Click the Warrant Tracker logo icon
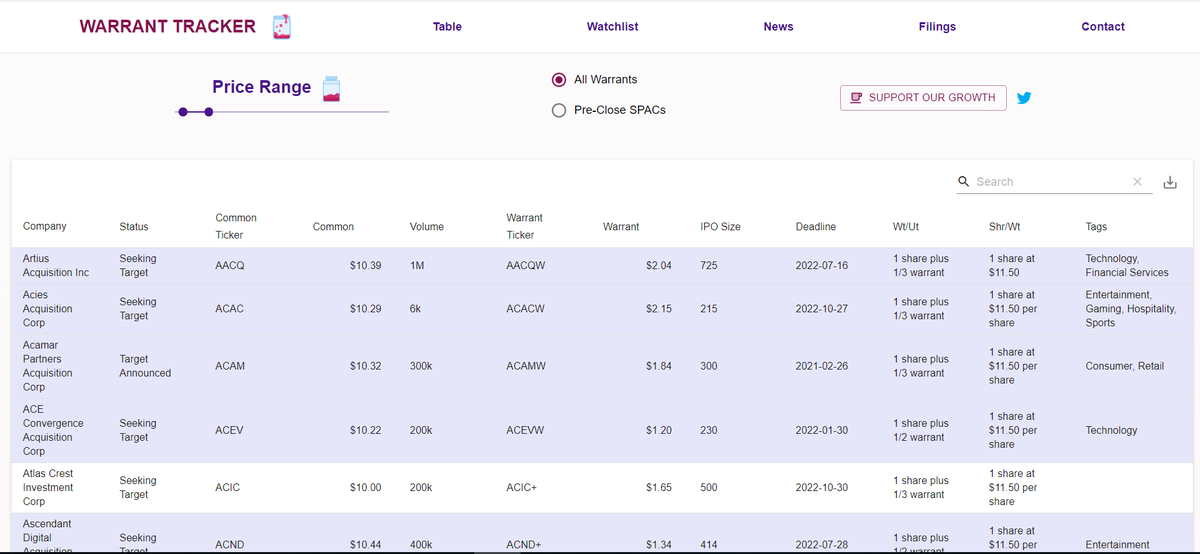Screen dimensions: 1200x554 point(282,27)
